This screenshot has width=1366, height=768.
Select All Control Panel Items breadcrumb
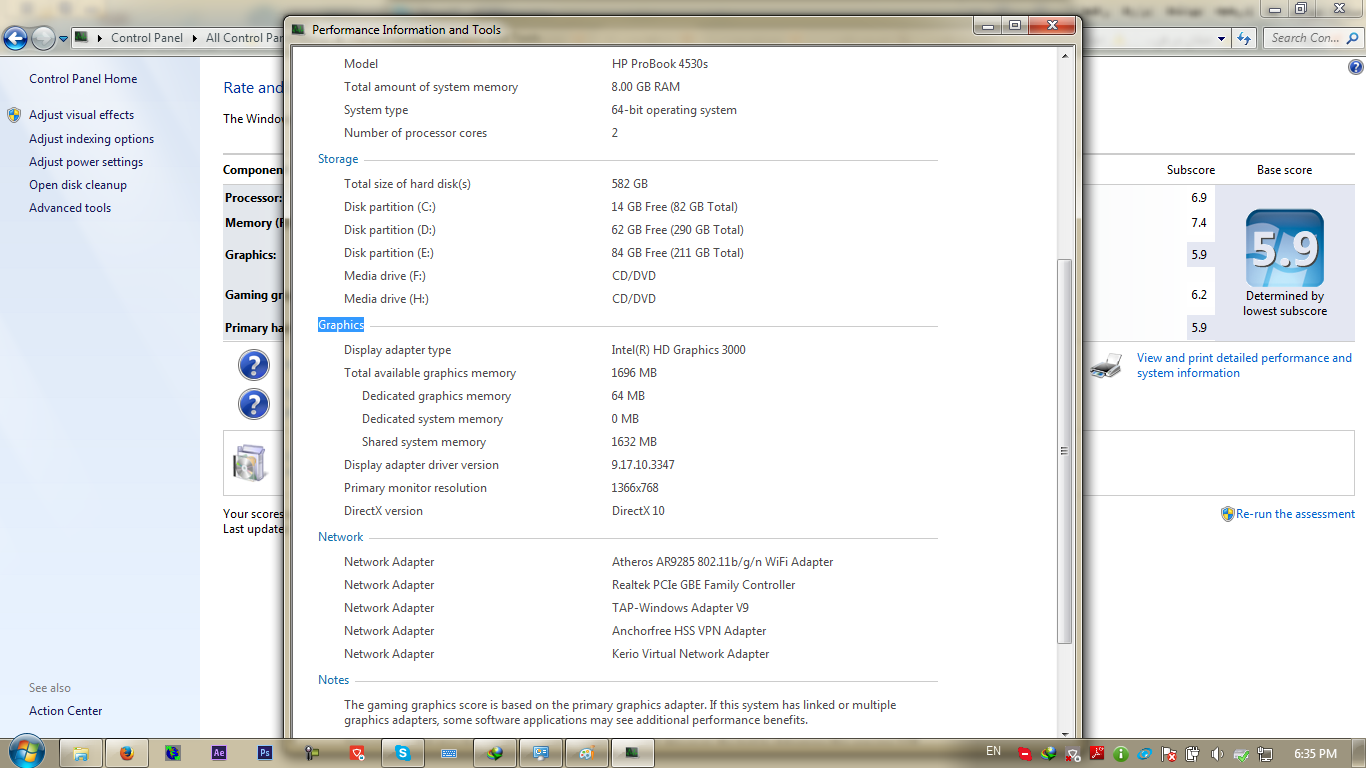(x=245, y=38)
